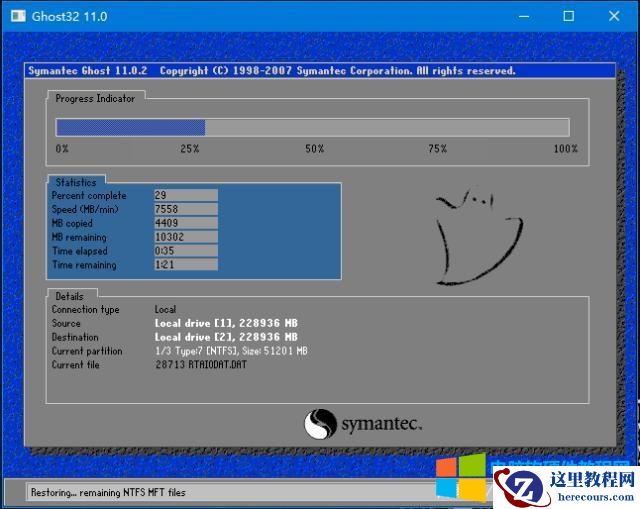Click the 'Details' group label
The height and width of the screenshot is (509, 640).
(69, 296)
